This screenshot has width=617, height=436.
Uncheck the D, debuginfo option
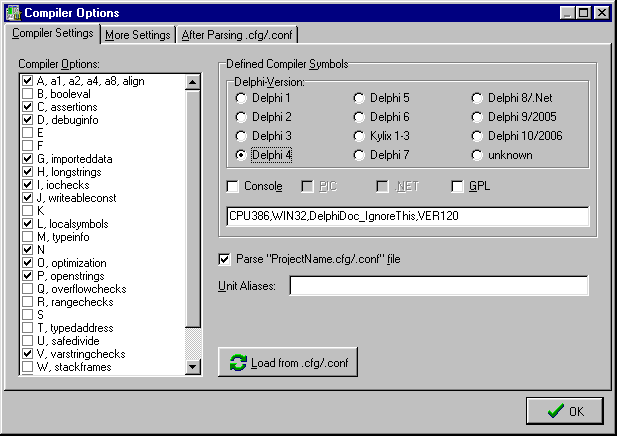pos(28,119)
